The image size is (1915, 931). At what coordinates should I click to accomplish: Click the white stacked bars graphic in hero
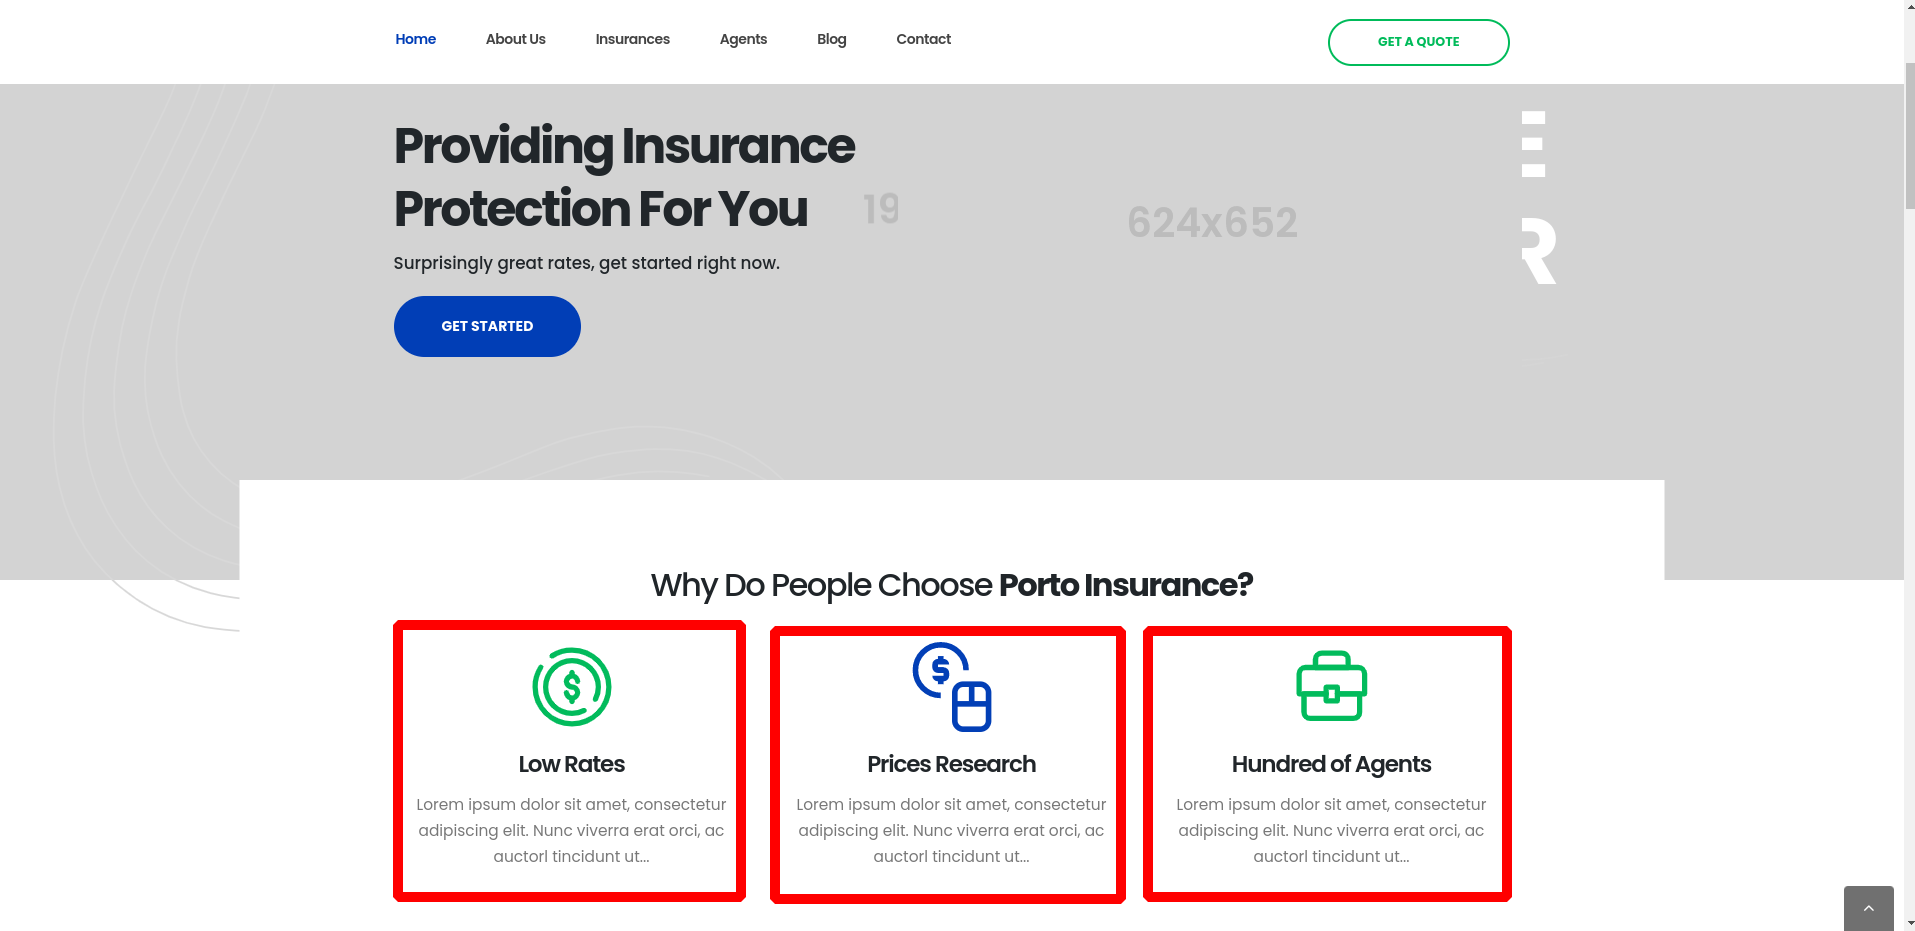[1533, 144]
